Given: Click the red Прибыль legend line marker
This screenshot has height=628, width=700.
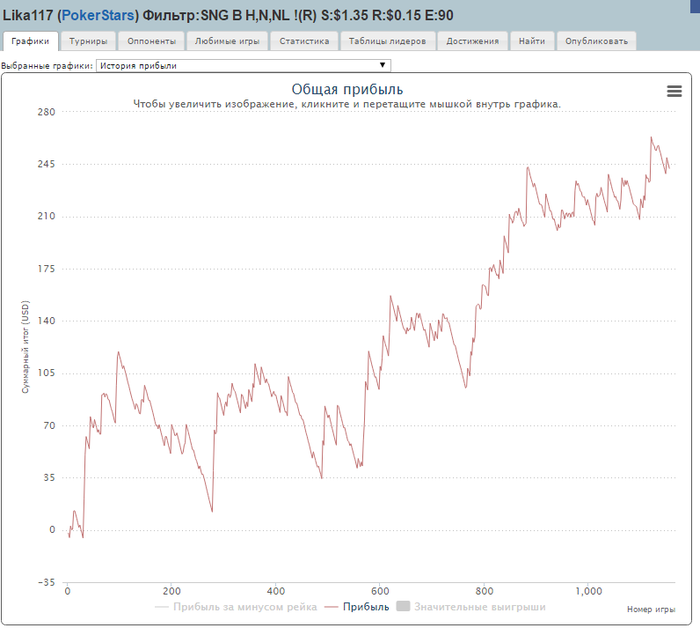Looking at the screenshot, I should [331, 607].
